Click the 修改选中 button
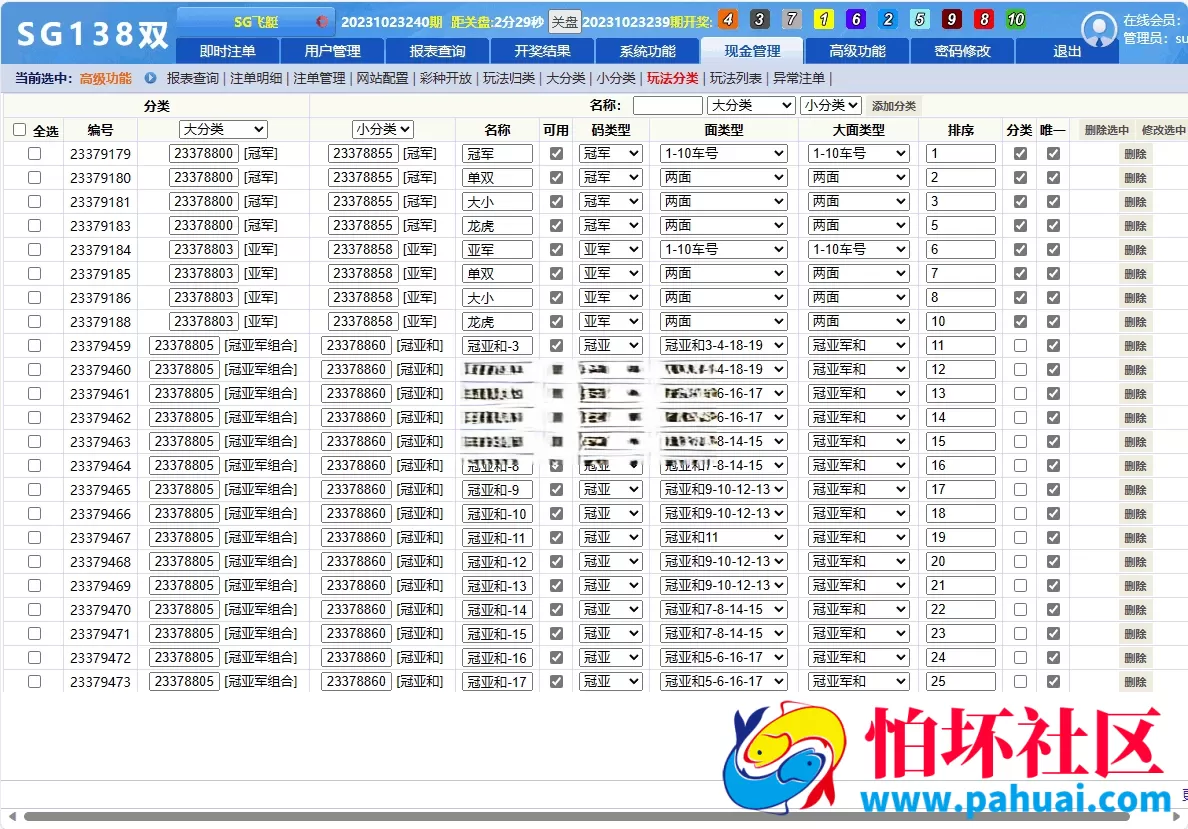This screenshot has width=1188, height=829. tap(1163, 130)
